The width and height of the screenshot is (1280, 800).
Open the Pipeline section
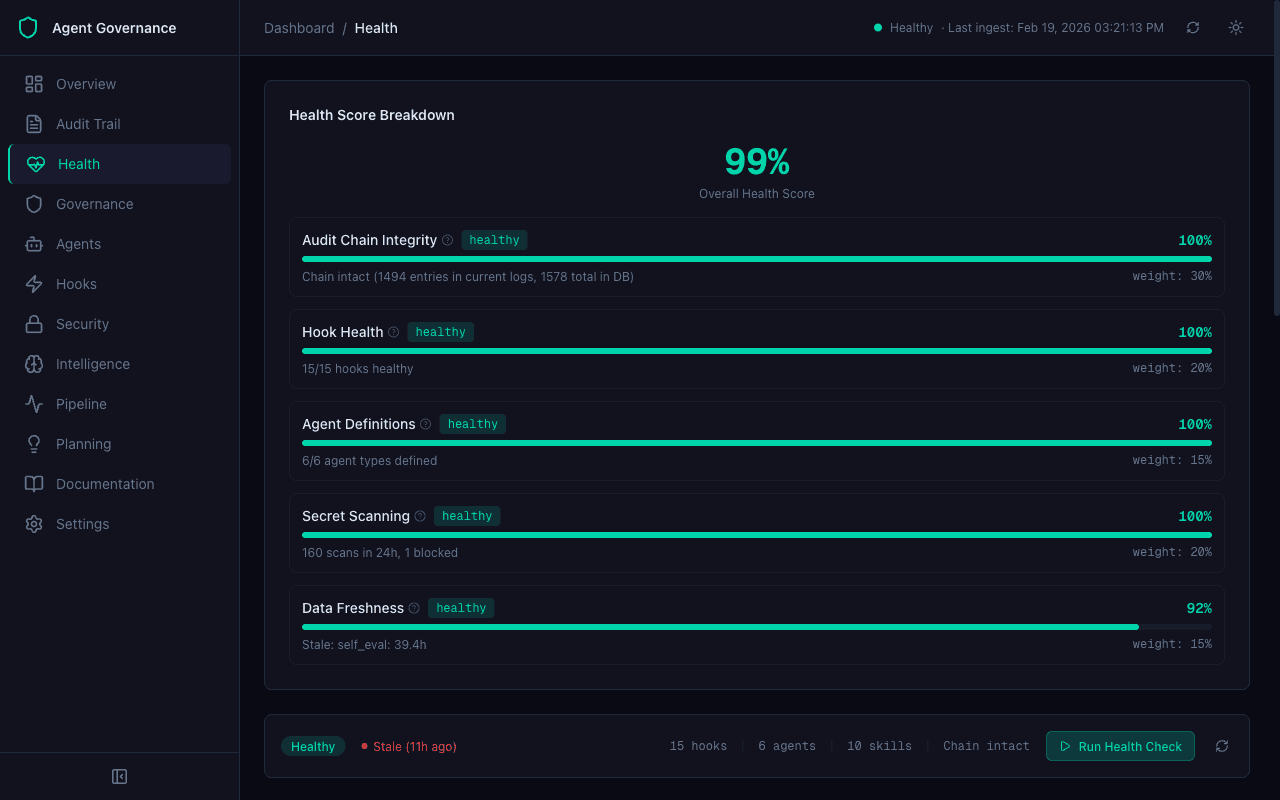[x=82, y=404]
